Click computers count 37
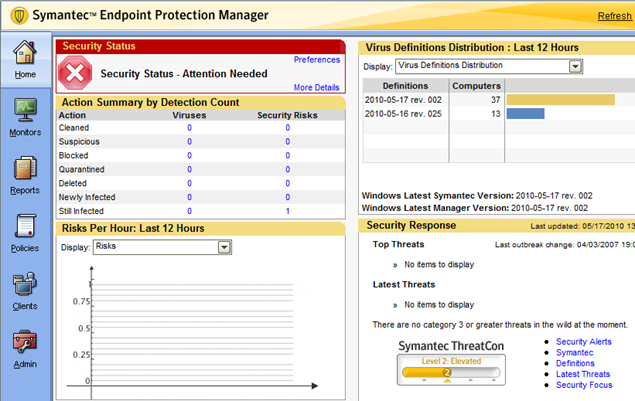 pos(496,100)
